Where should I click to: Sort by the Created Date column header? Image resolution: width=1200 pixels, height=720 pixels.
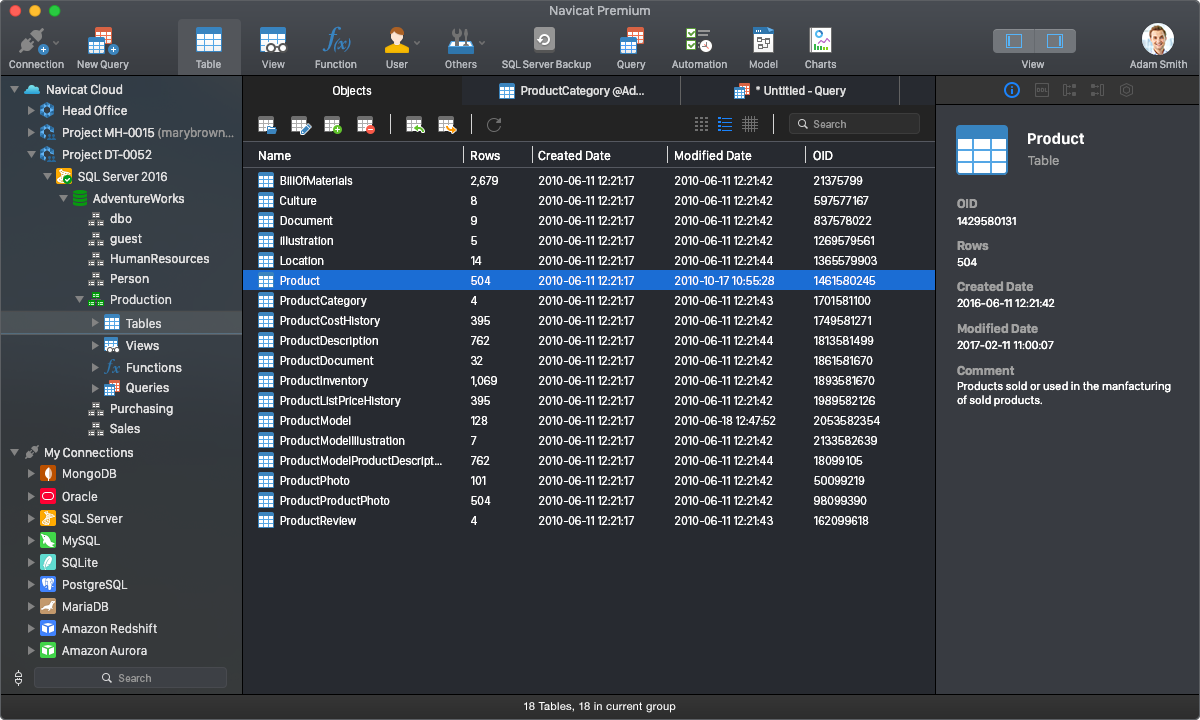tap(598, 155)
